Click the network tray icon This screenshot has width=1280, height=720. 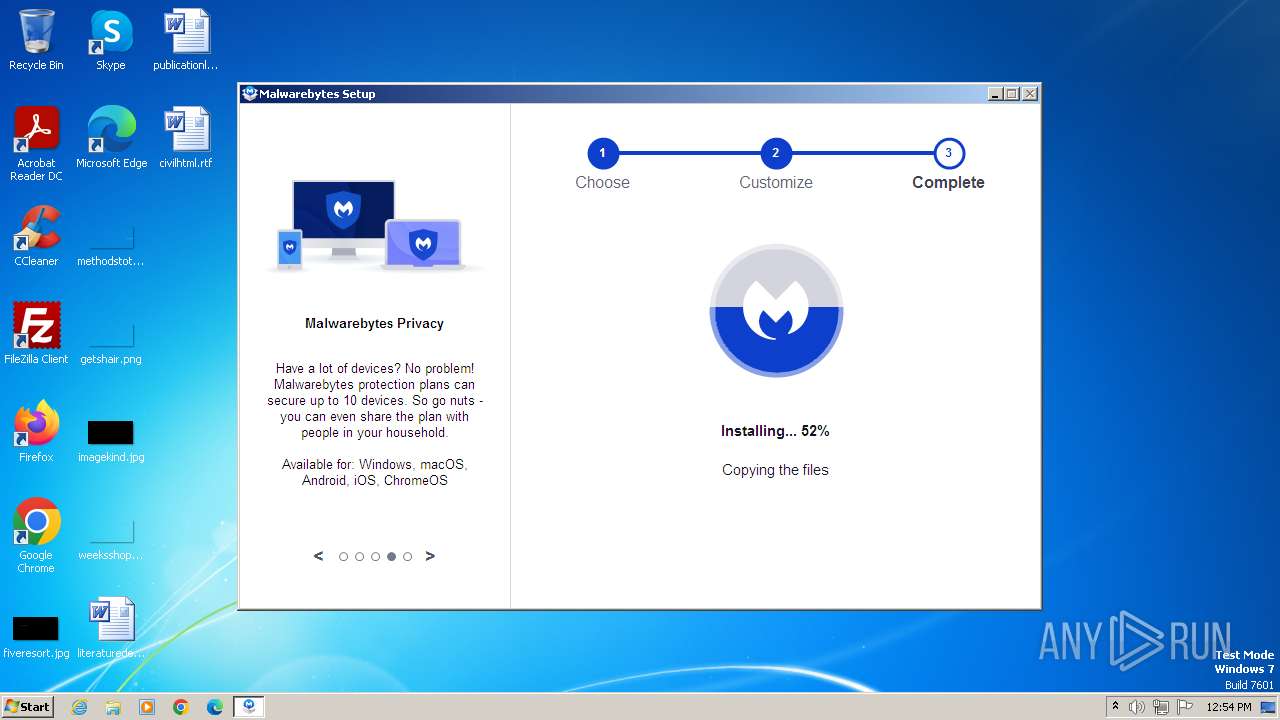coord(1160,707)
